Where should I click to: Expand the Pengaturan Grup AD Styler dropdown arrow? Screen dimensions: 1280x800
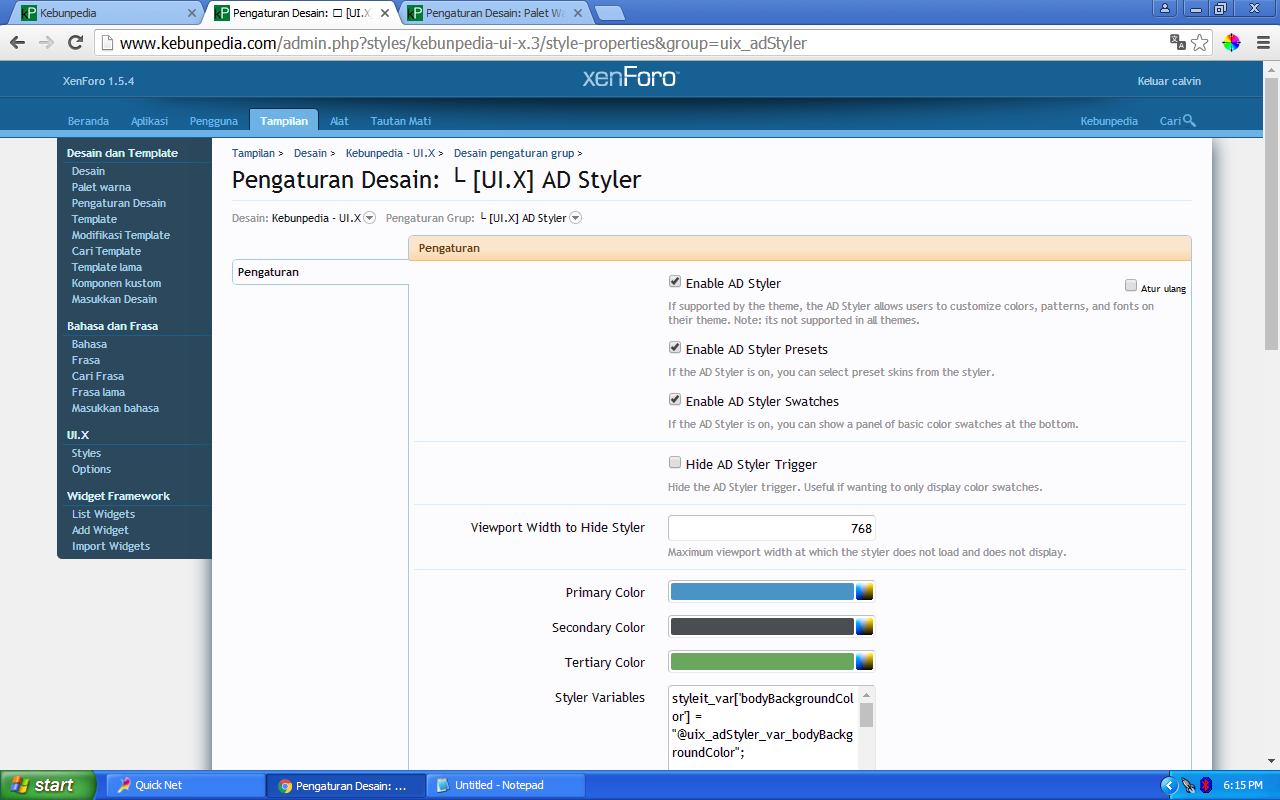[x=575, y=218]
